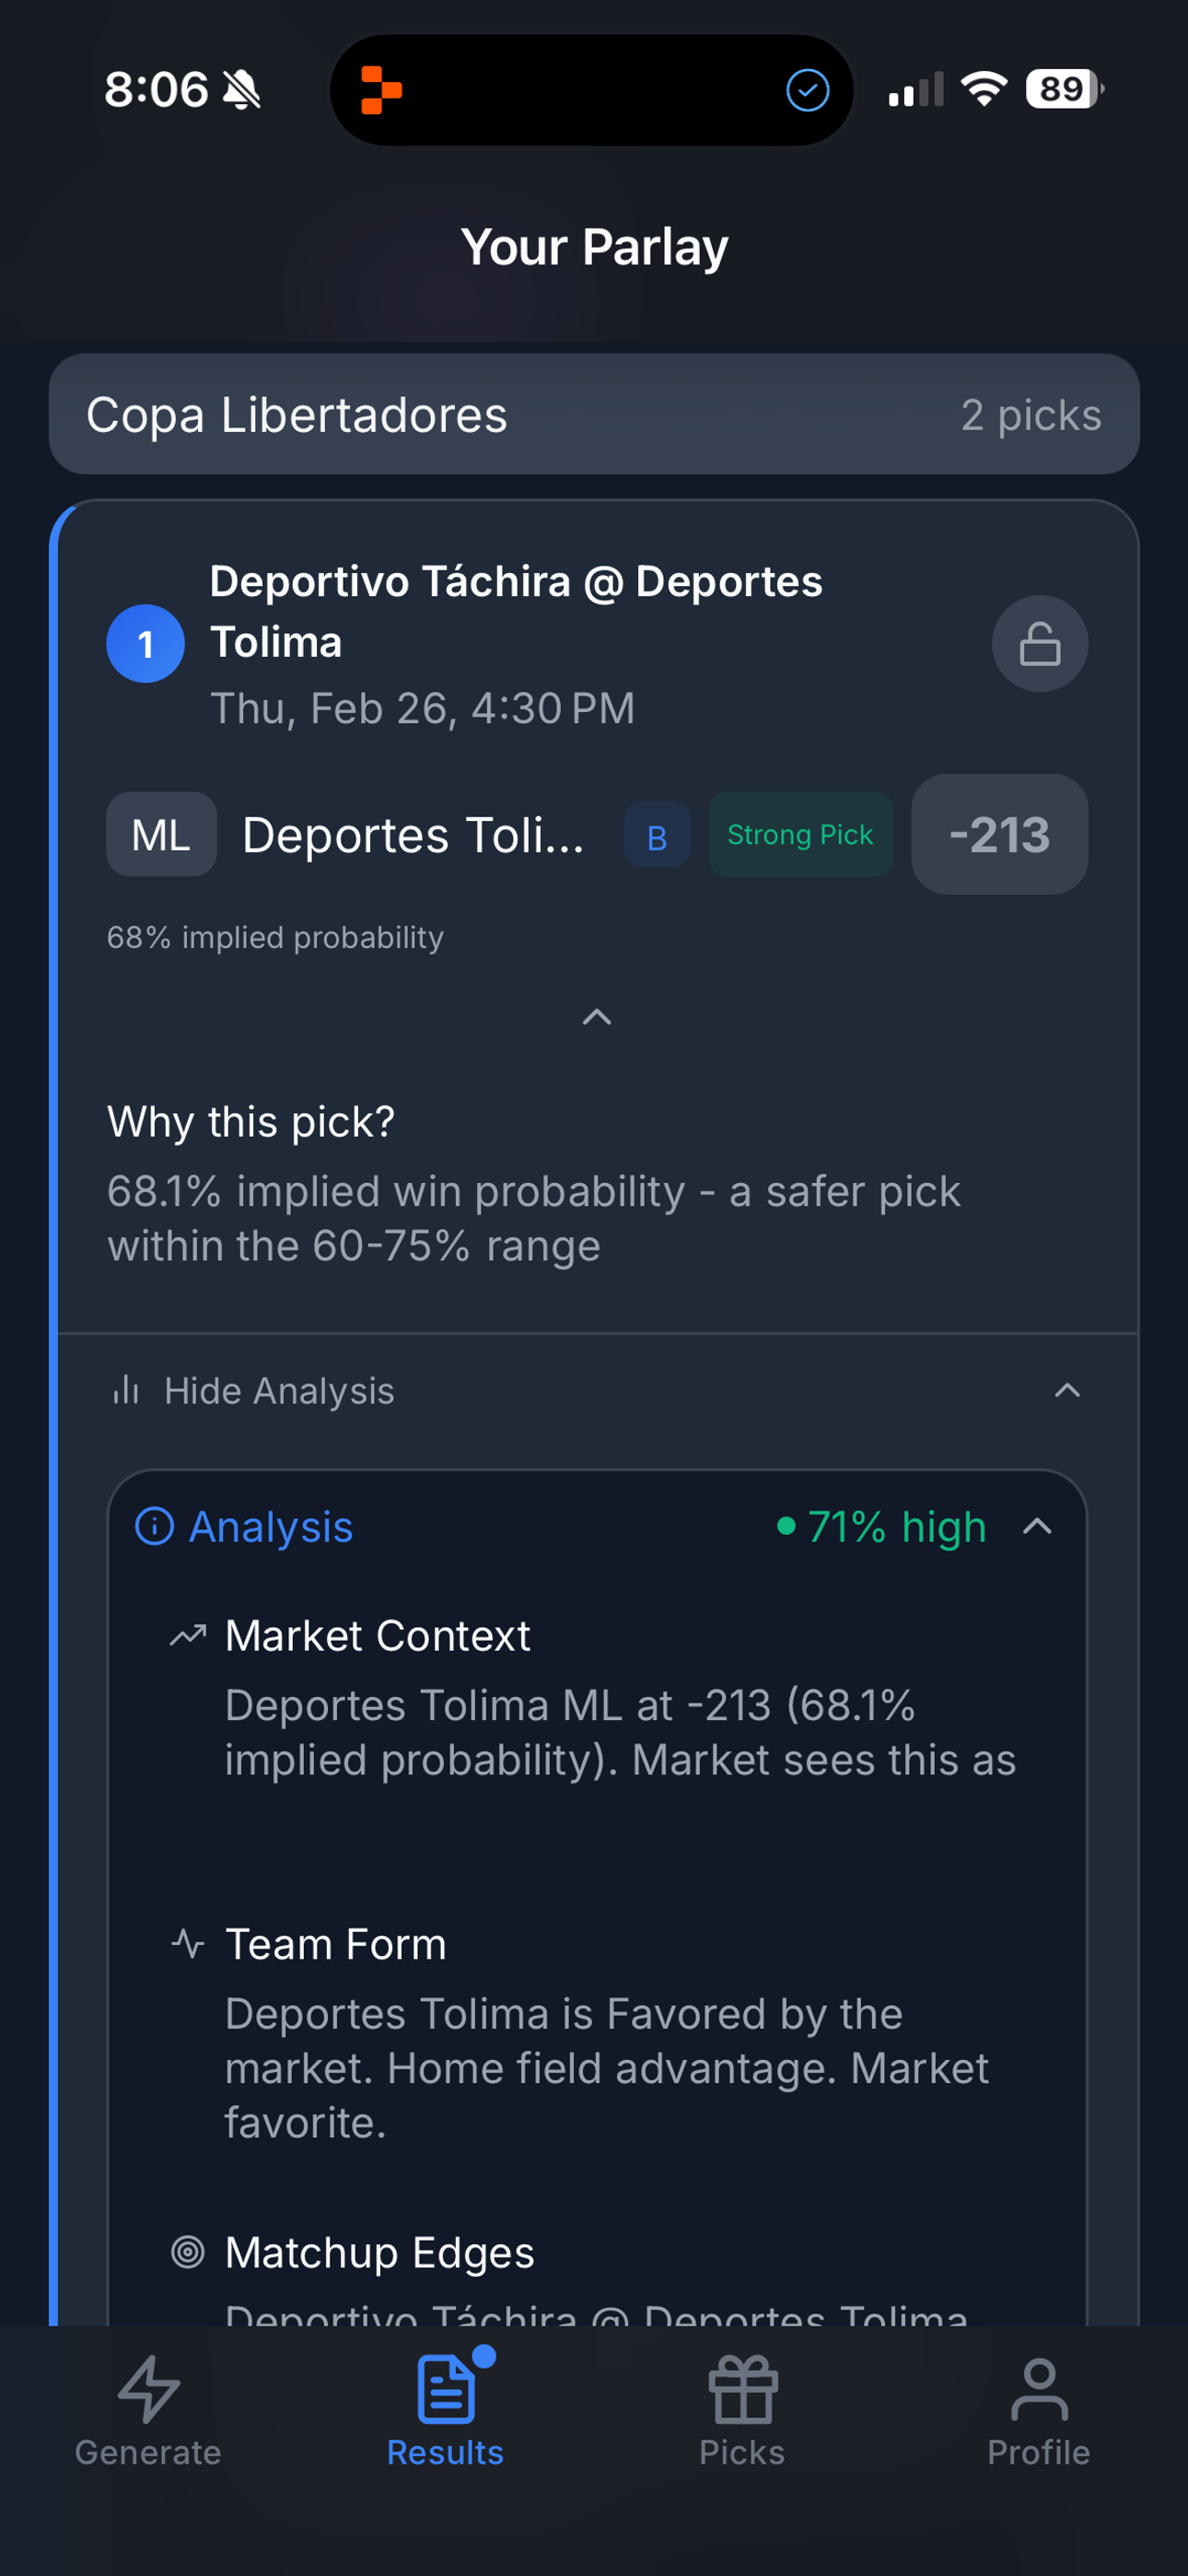Tap the Team Form pulse icon
This screenshot has height=2576, width=1188.
(187, 1941)
